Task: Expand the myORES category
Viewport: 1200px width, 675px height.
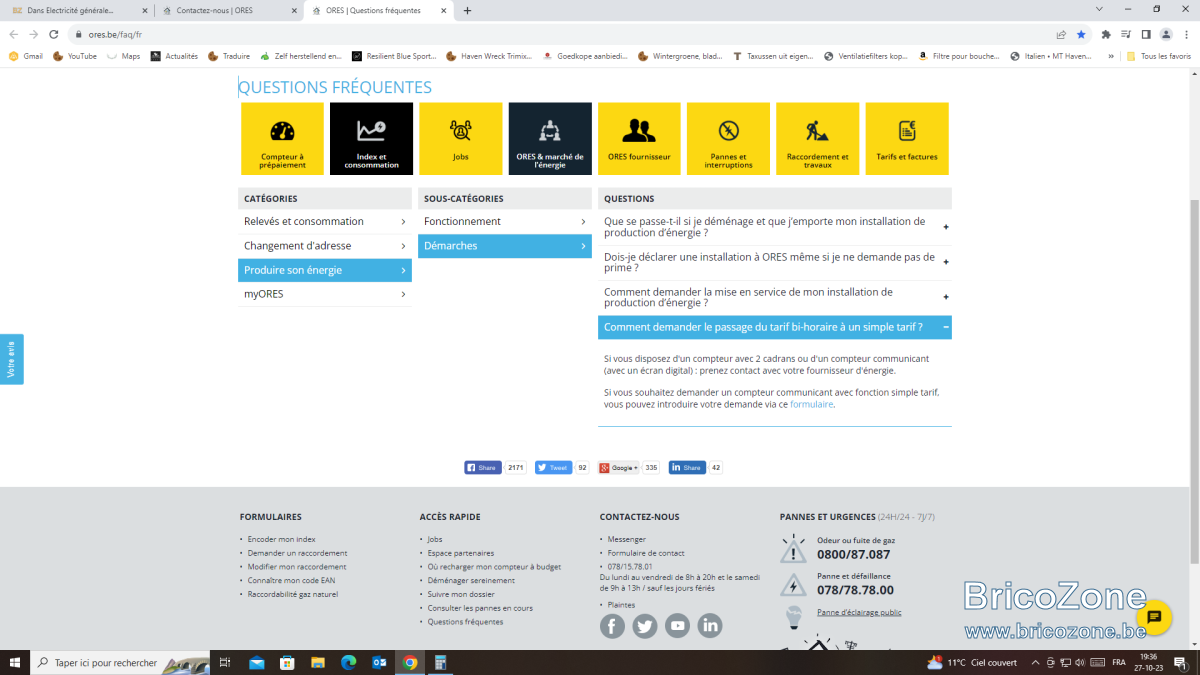Action: point(325,294)
